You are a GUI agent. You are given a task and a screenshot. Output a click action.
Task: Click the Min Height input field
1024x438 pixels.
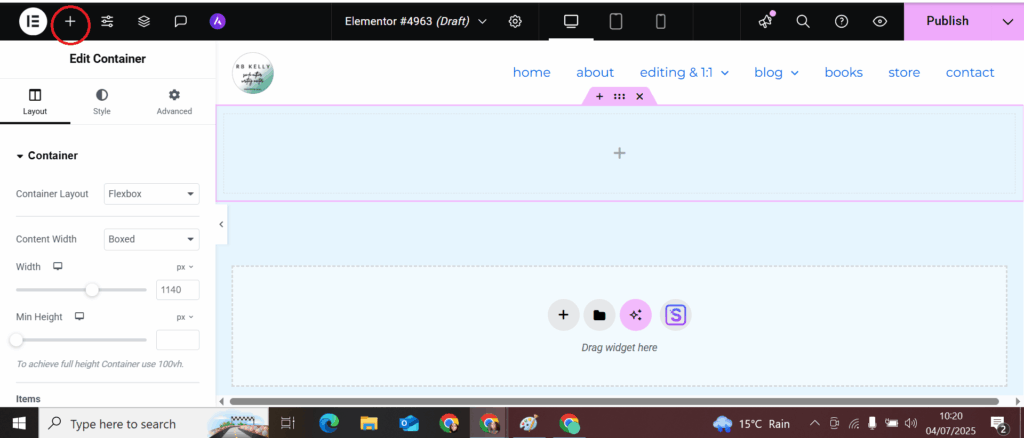[x=178, y=340]
